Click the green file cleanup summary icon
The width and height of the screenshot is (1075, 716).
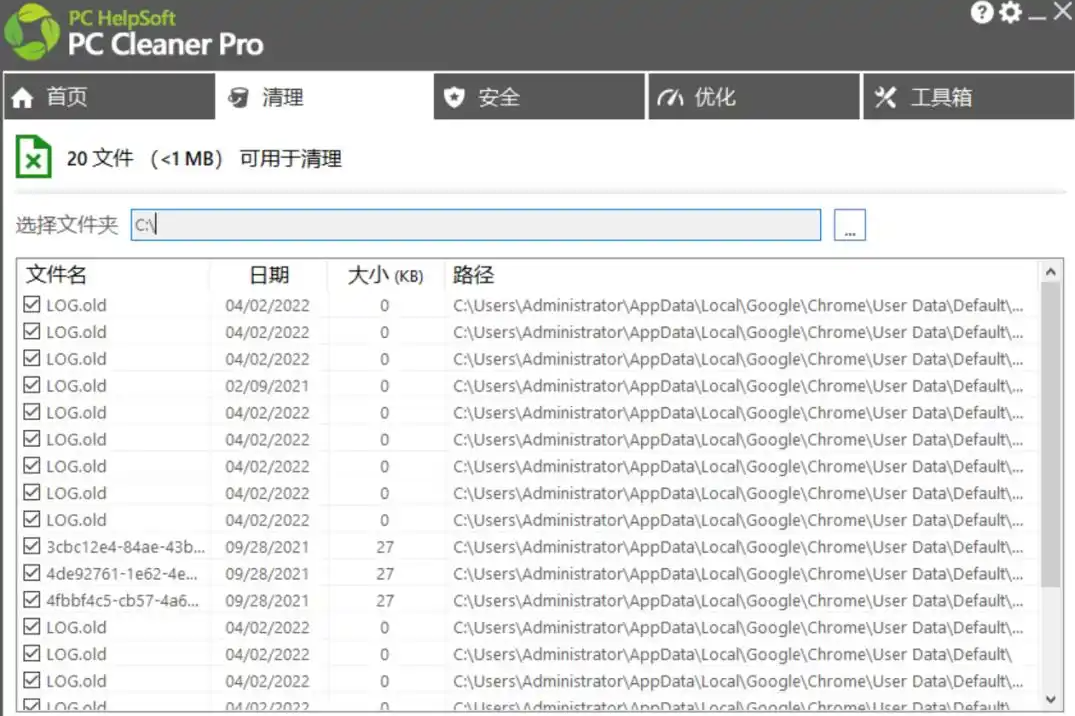[31, 156]
